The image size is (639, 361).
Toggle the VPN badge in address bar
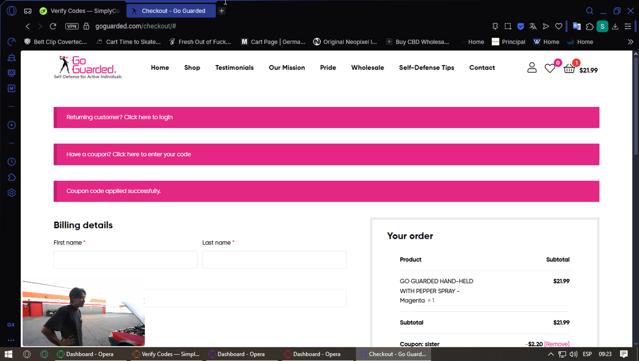coord(72,26)
